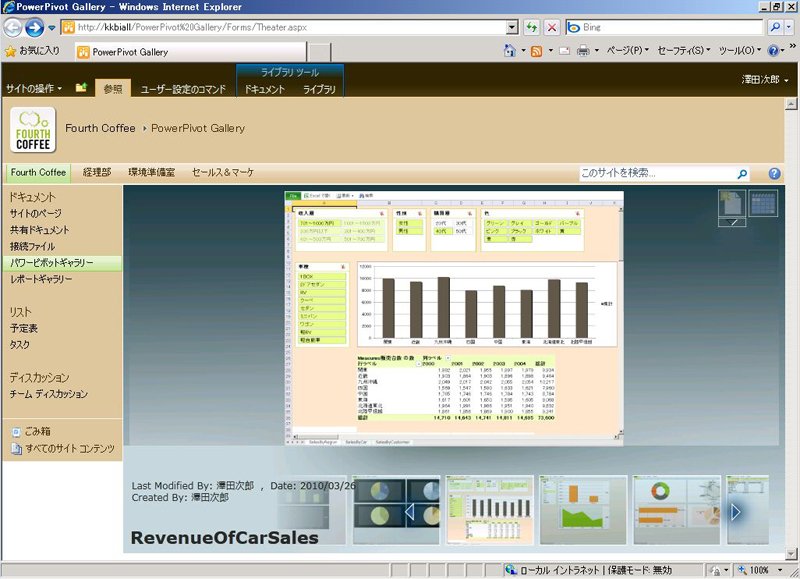The height and width of the screenshot is (579, 800).
Task: Open the ページ(P) menu
Action: 628,51
